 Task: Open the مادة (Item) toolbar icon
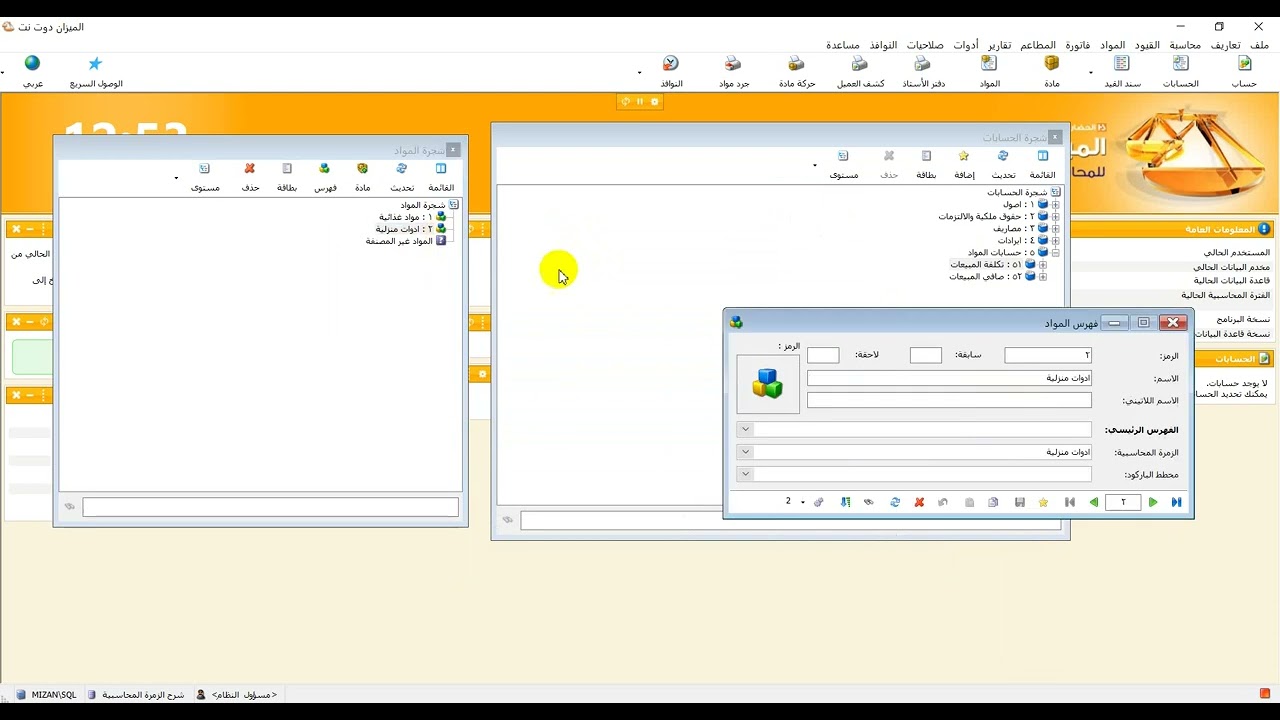click(1052, 72)
